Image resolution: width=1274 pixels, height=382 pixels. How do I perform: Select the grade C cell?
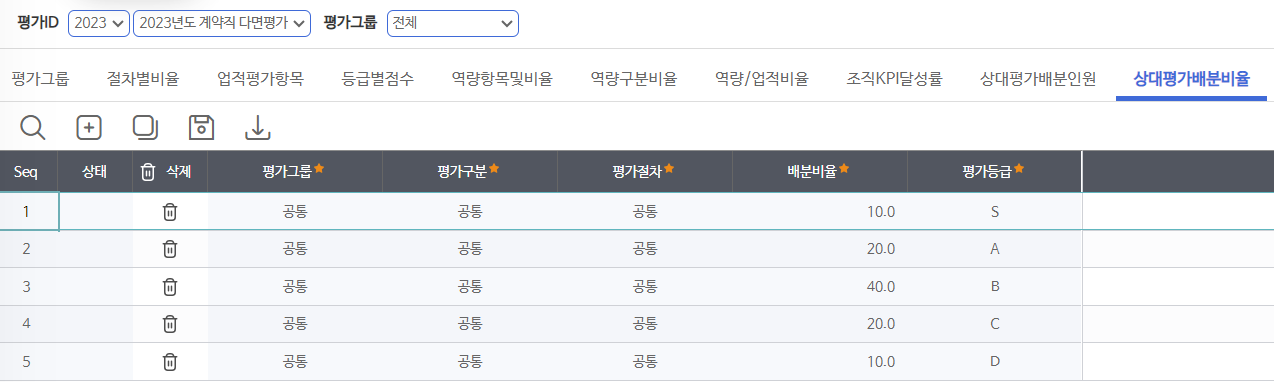point(994,324)
